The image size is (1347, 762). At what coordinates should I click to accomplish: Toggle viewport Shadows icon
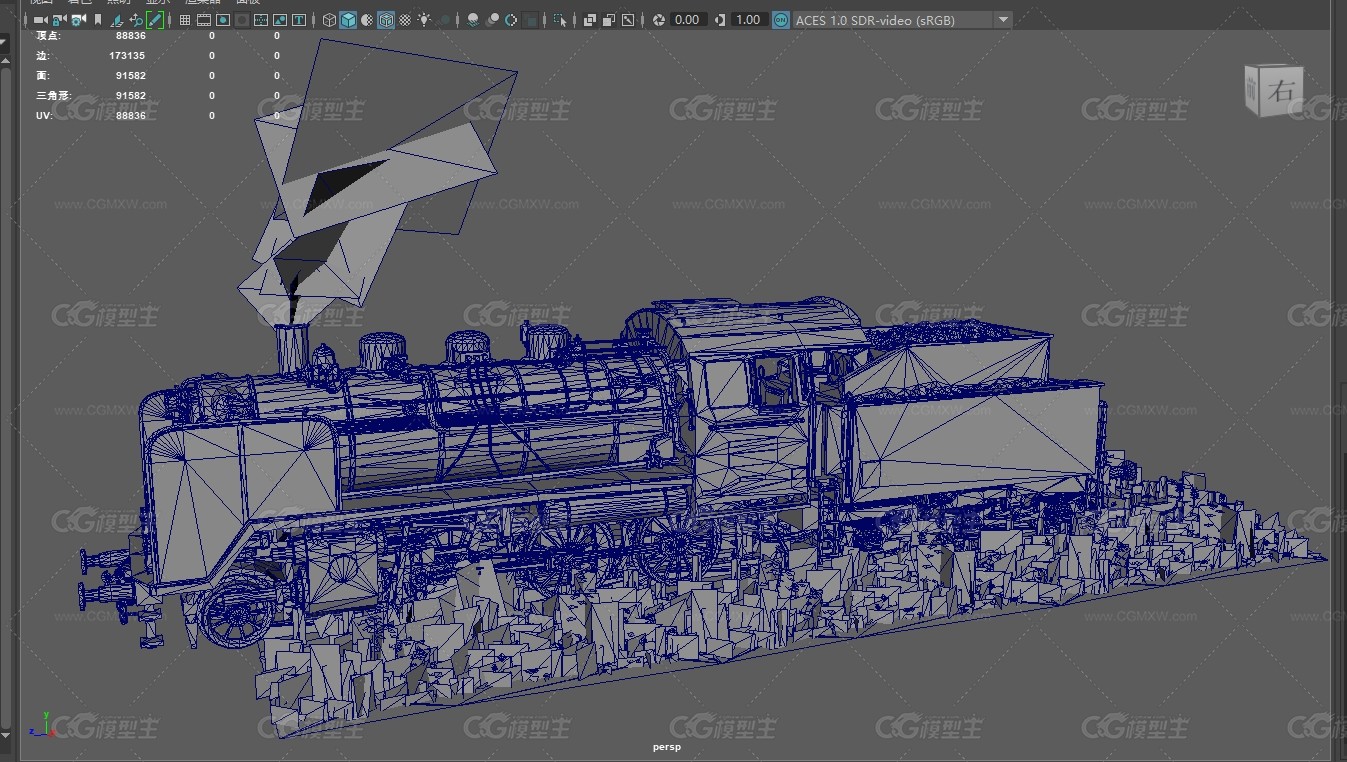444,20
